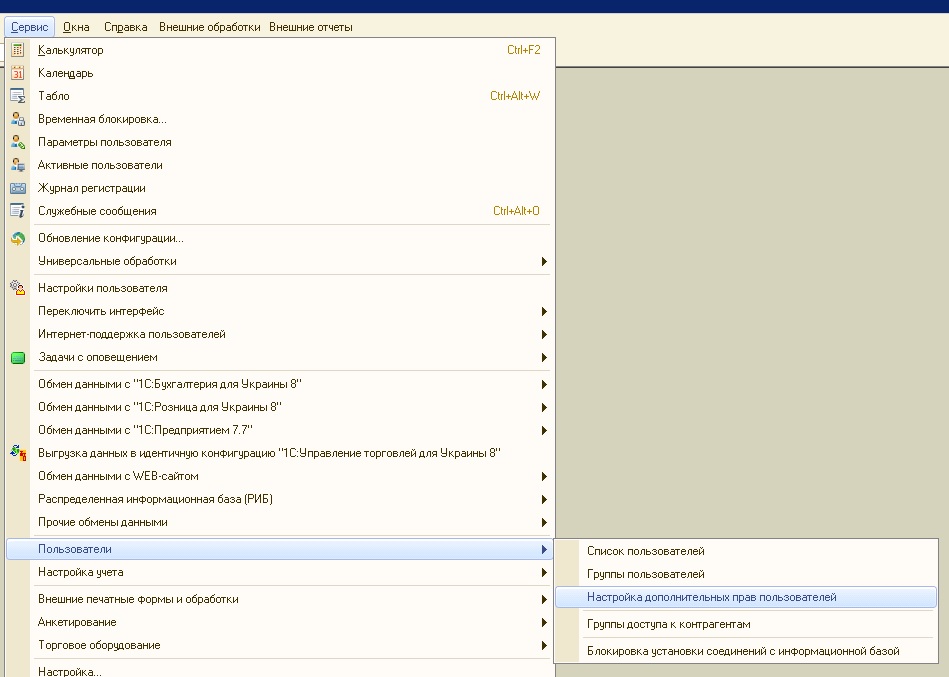Image resolution: width=949 pixels, height=677 pixels.
Task: Expand the Торговое оборудование submenu arrow
Action: point(544,646)
